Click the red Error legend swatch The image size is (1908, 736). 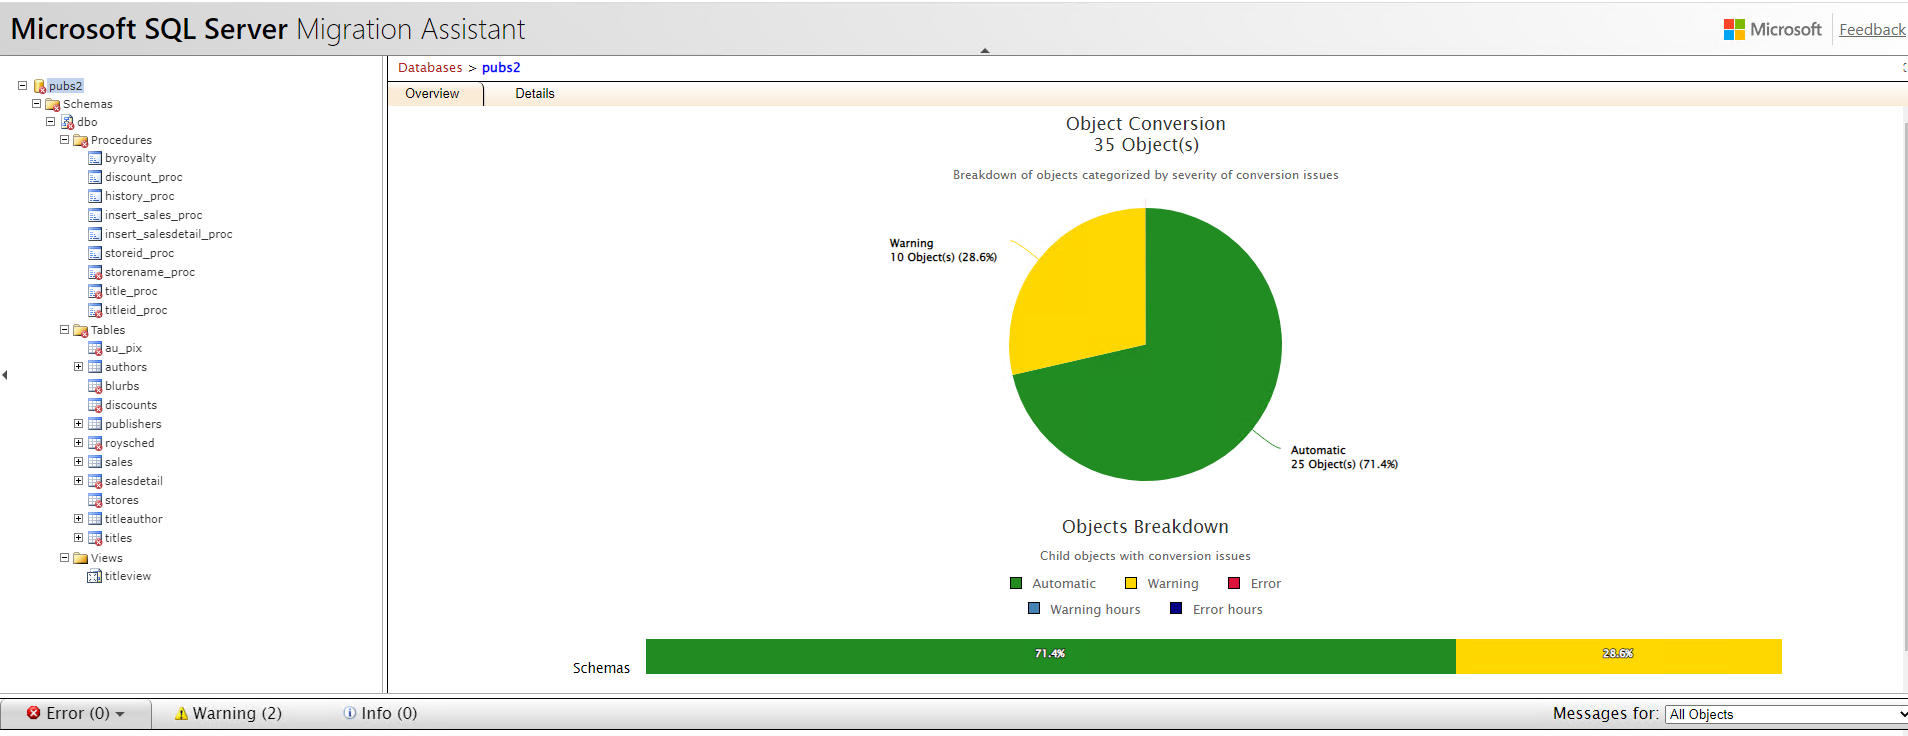click(x=1234, y=584)
